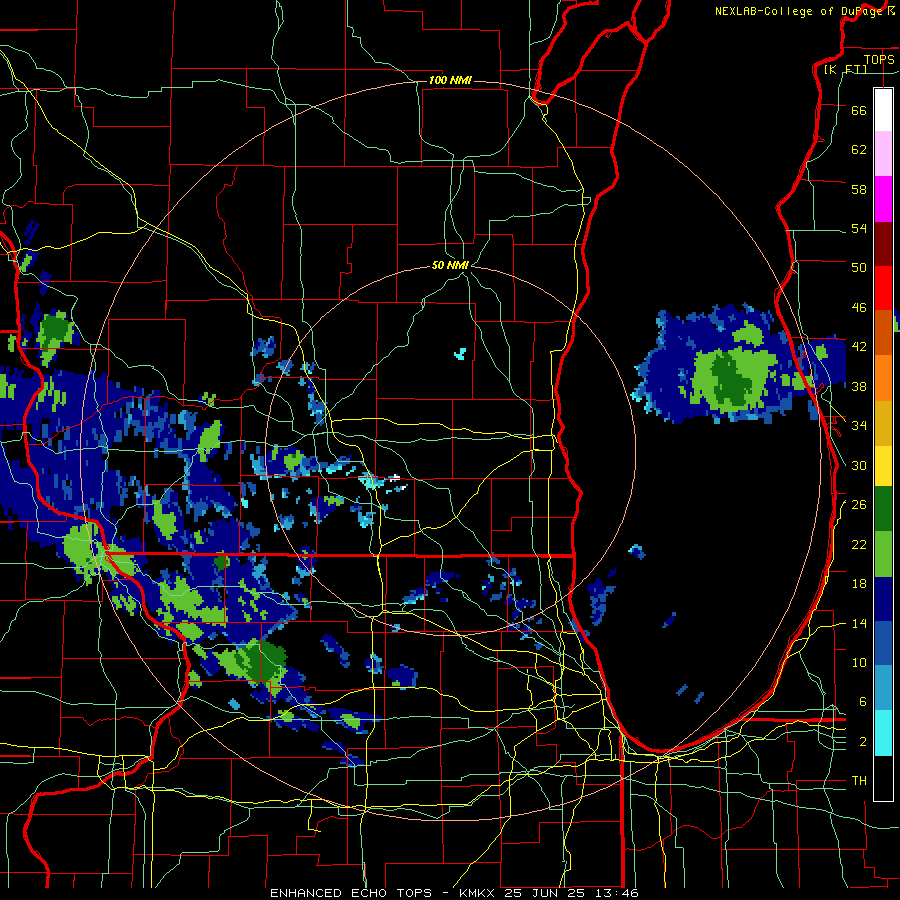This screenshot has width=900, height=900.
Task: Select the dark green 26 kft legend swatch
Action: tap(883, 509)
